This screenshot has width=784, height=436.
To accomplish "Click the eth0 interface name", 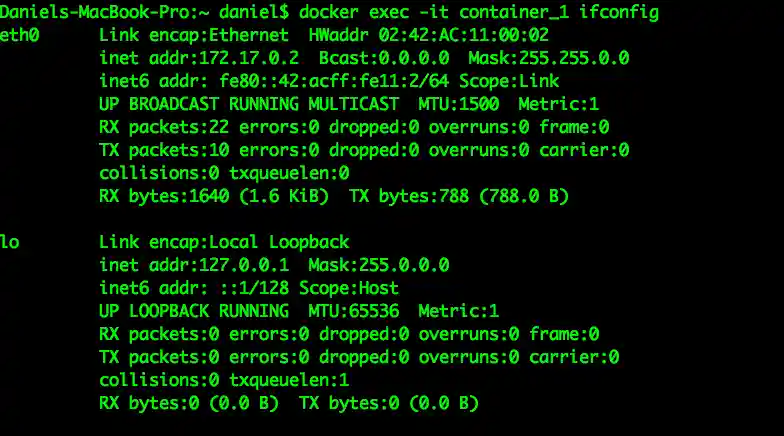I will (20, 35).
